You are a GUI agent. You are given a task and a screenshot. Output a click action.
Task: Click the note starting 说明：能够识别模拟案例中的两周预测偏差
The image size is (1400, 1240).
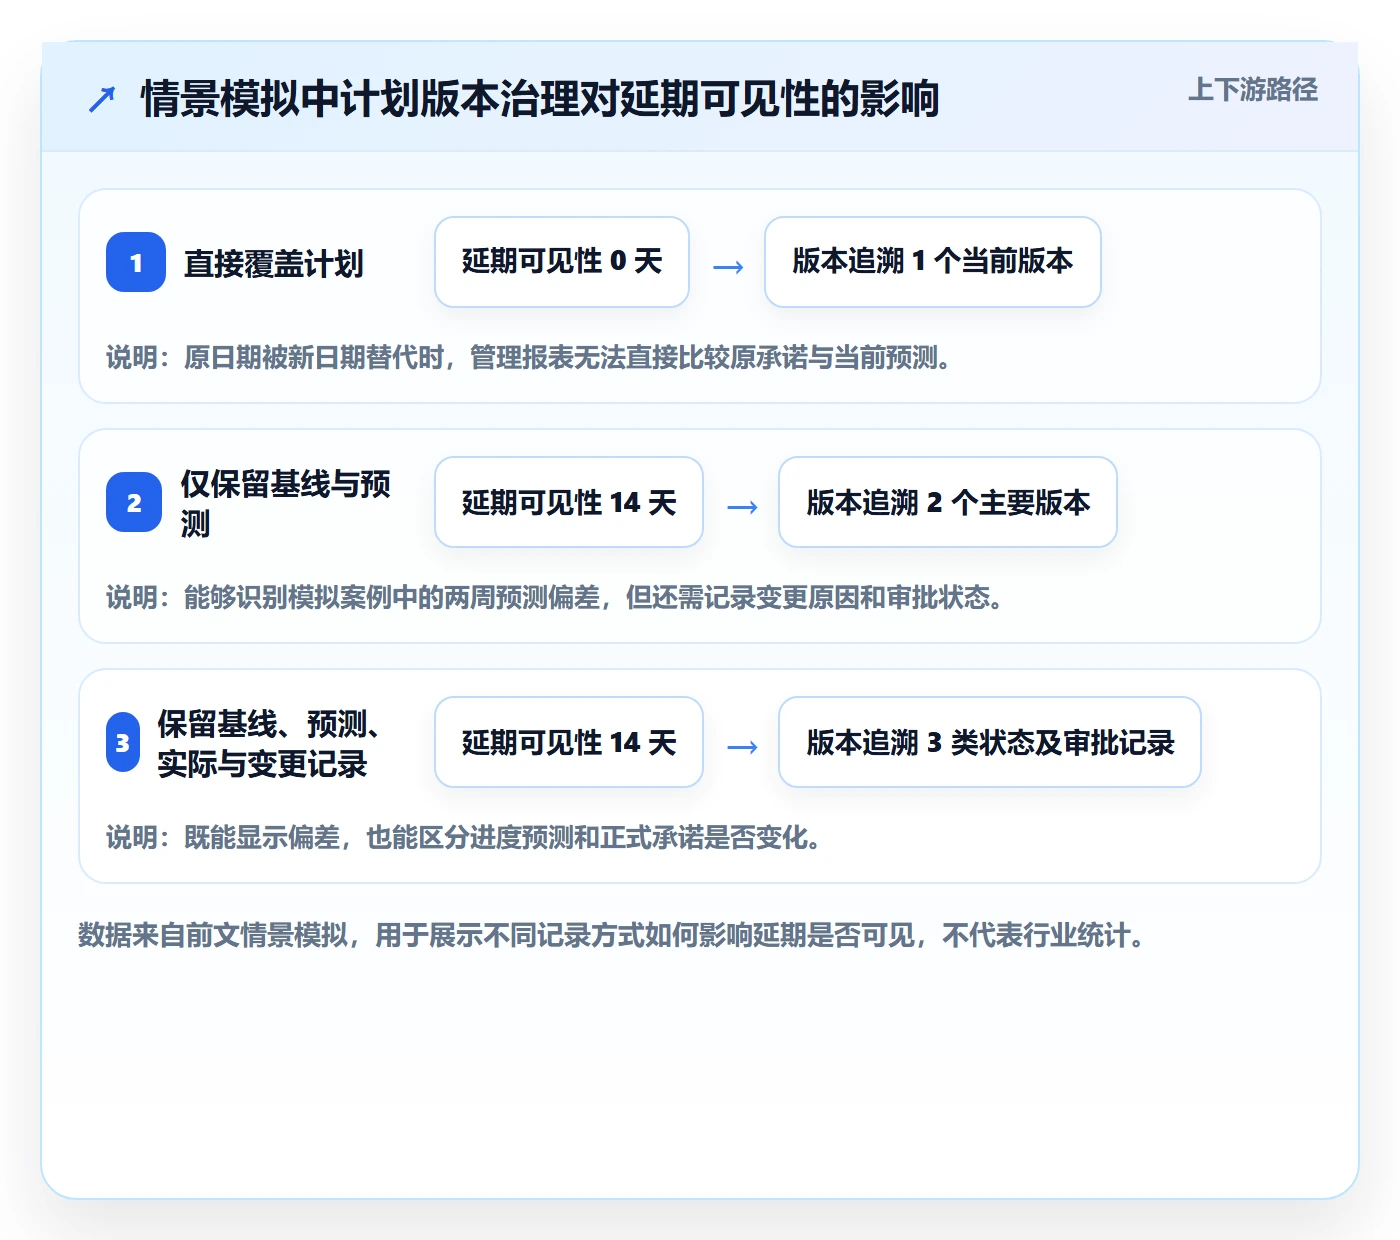click(x=555, y=597)
